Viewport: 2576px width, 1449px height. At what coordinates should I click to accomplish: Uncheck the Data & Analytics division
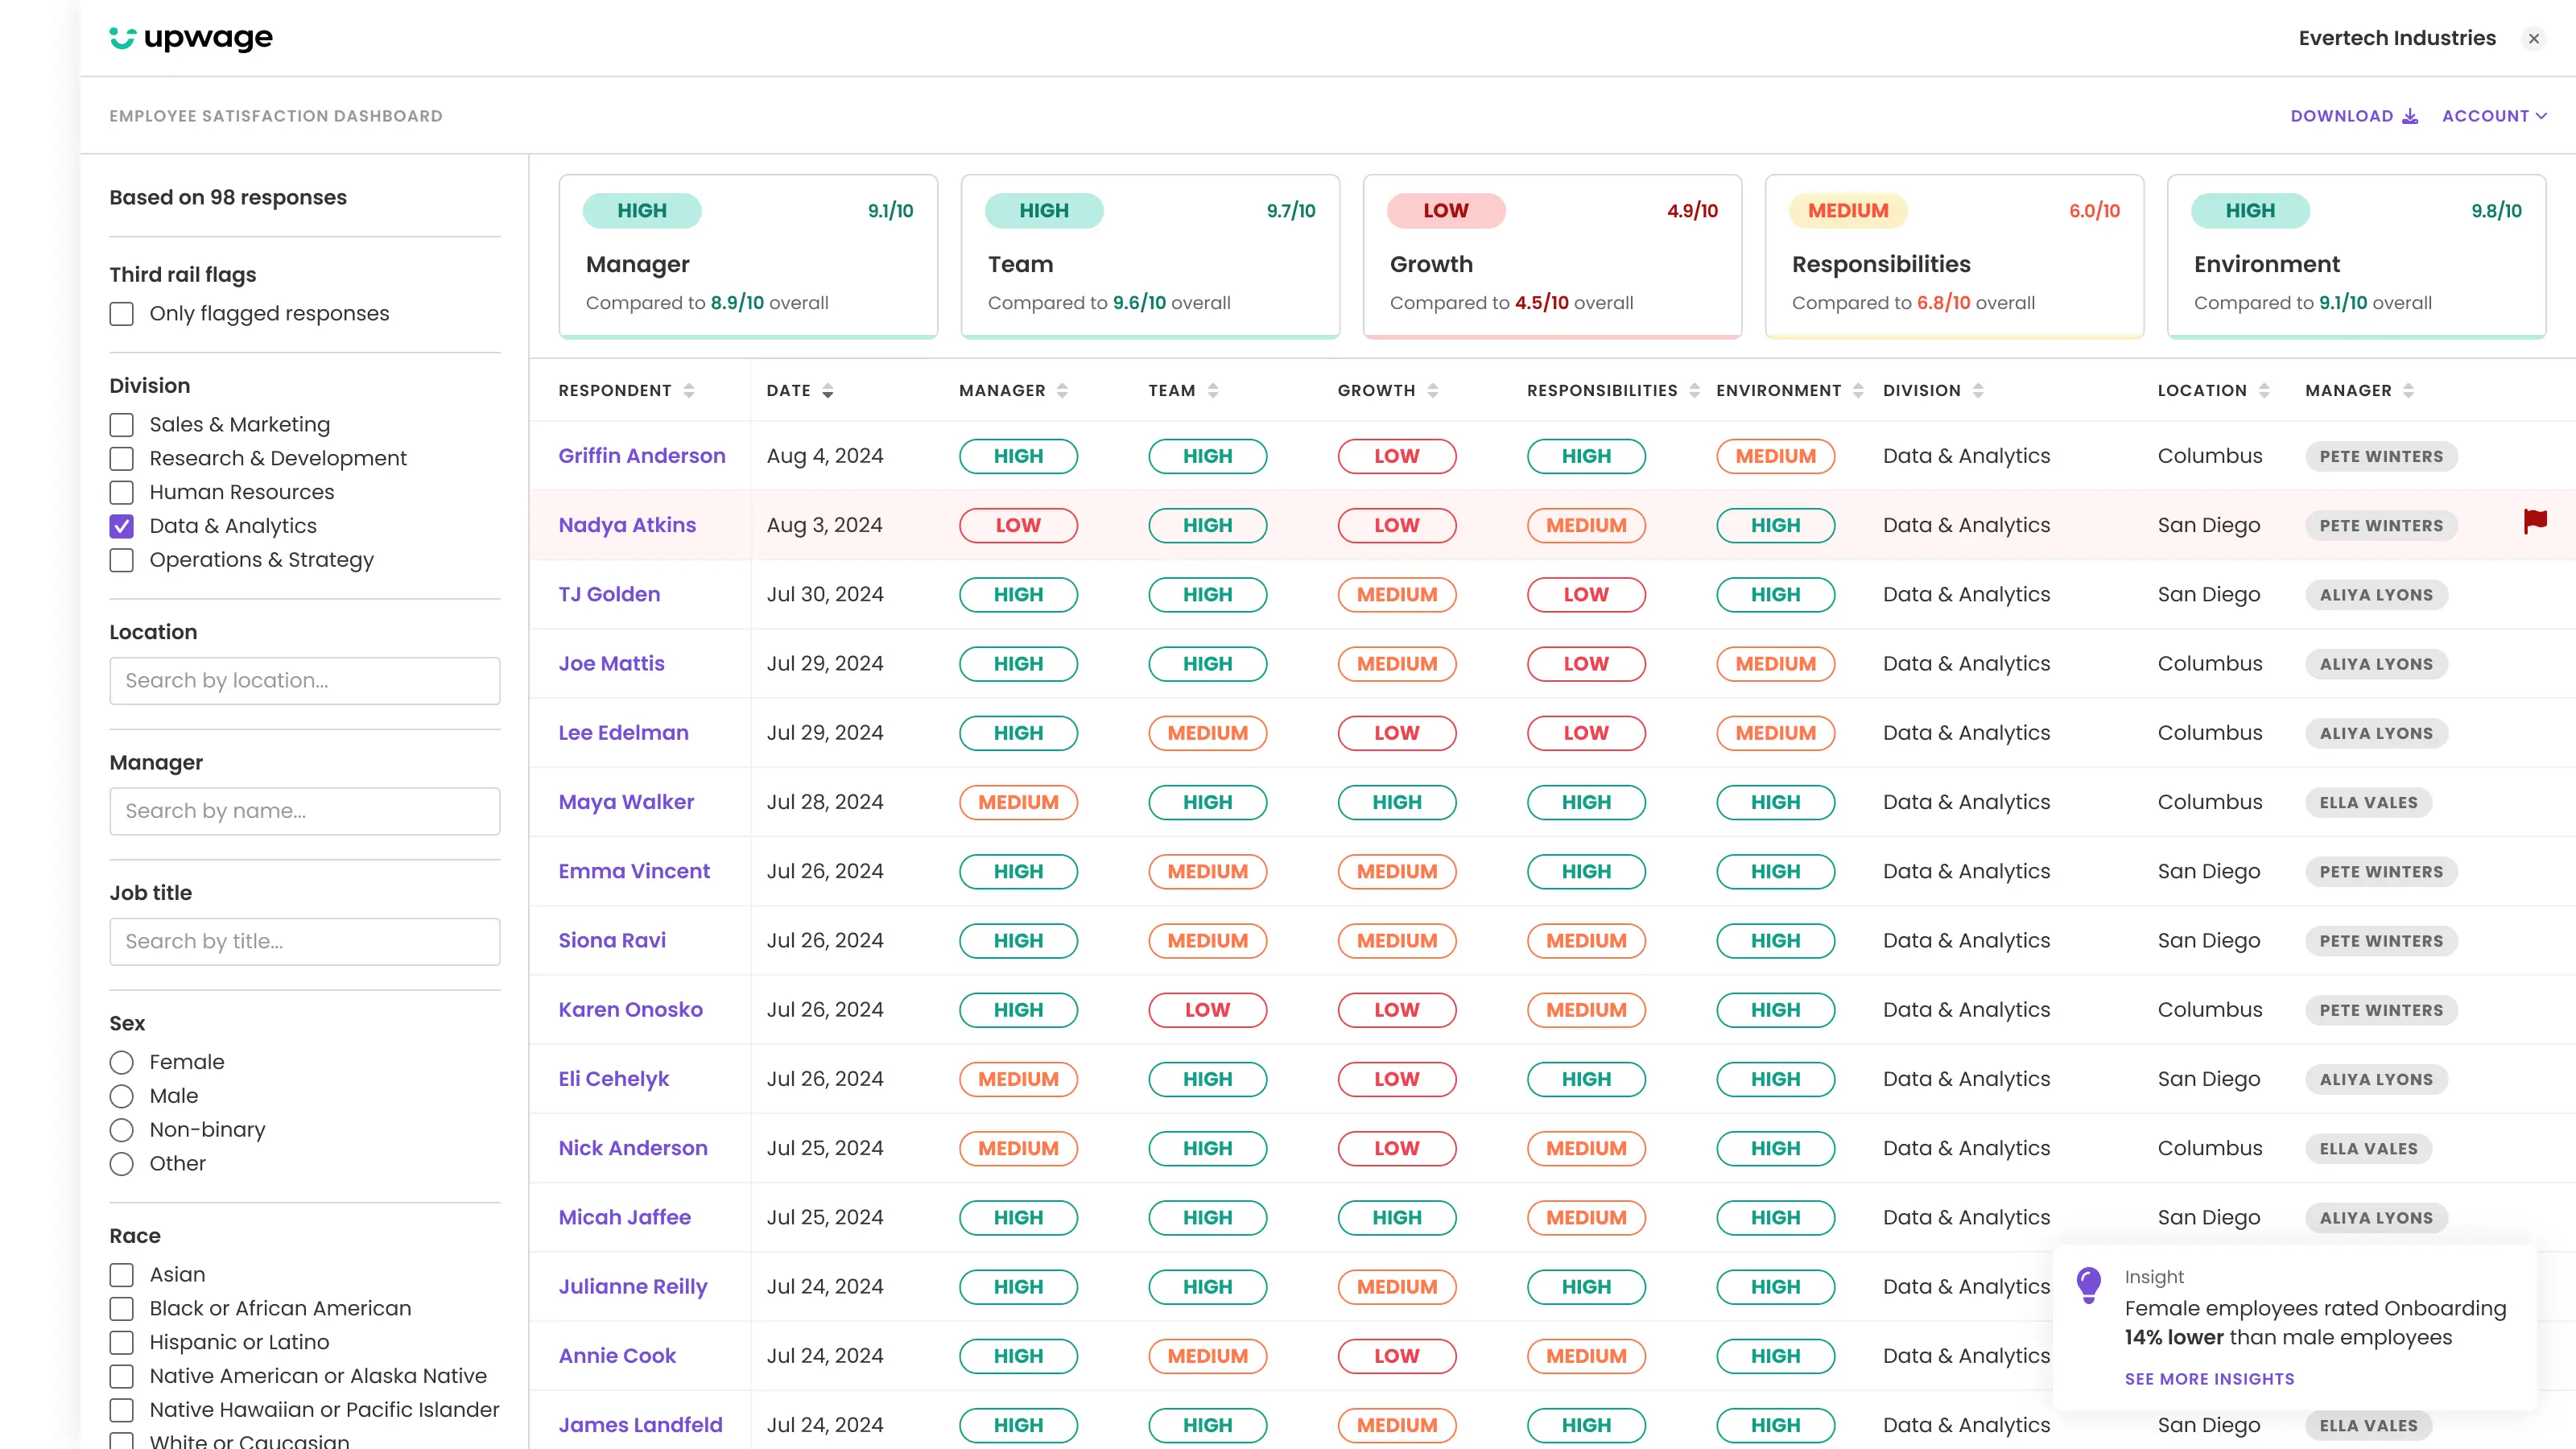(x=122, y=526)
